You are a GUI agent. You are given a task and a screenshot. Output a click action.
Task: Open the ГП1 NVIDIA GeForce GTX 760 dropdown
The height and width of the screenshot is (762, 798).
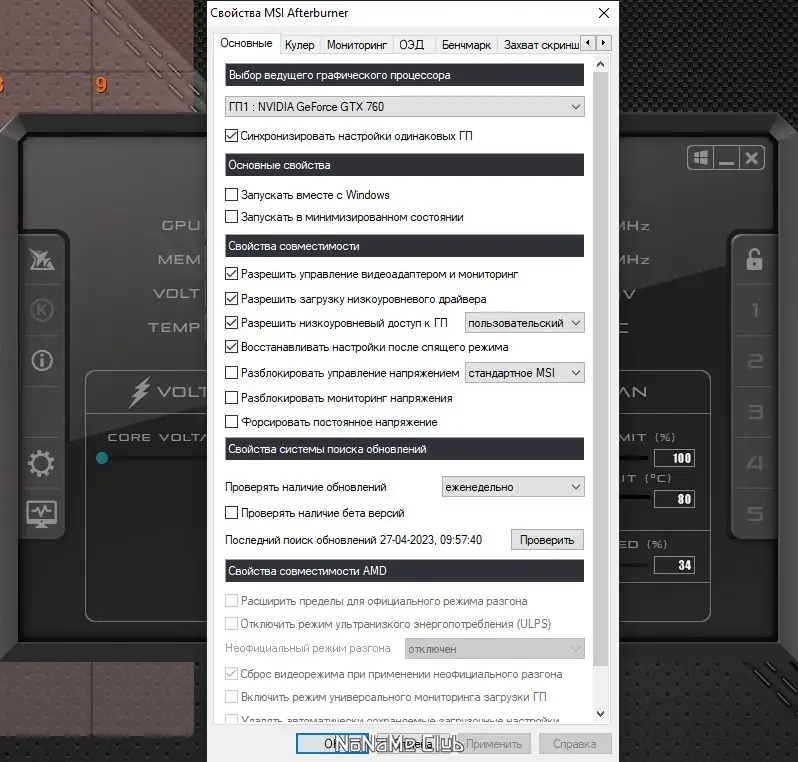pyautogui.click(x=405, y=107)
